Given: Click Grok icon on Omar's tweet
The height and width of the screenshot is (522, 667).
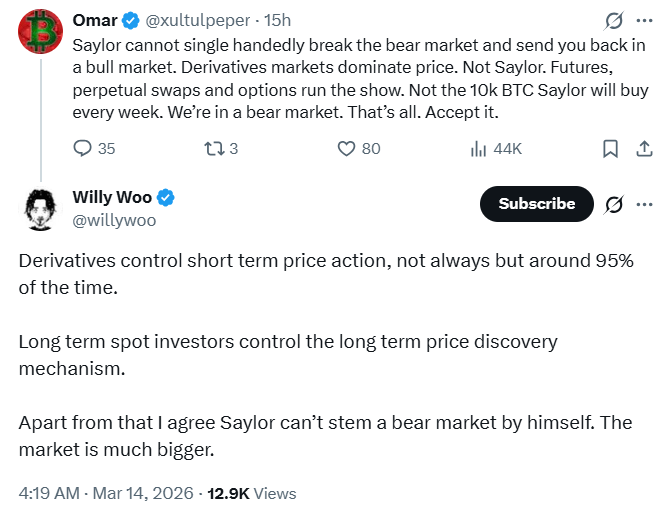Looking at the screenshot, I should point(614,20).
